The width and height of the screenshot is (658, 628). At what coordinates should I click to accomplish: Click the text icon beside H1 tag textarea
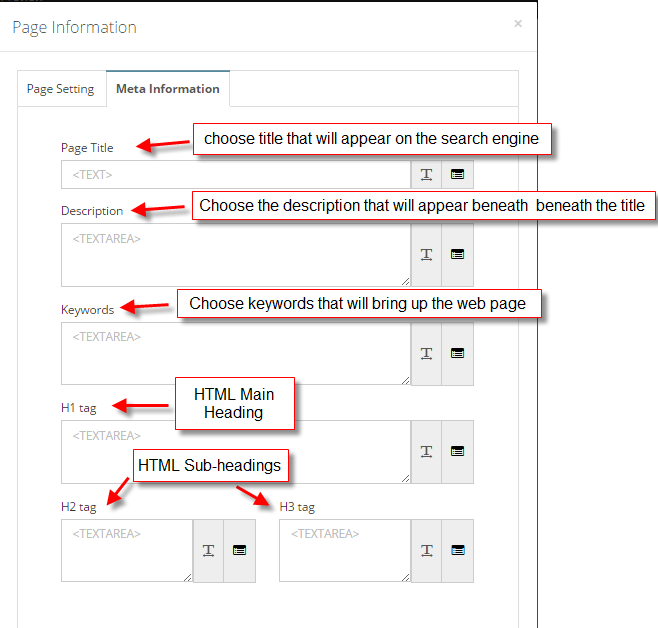click(x=426, y=452)
